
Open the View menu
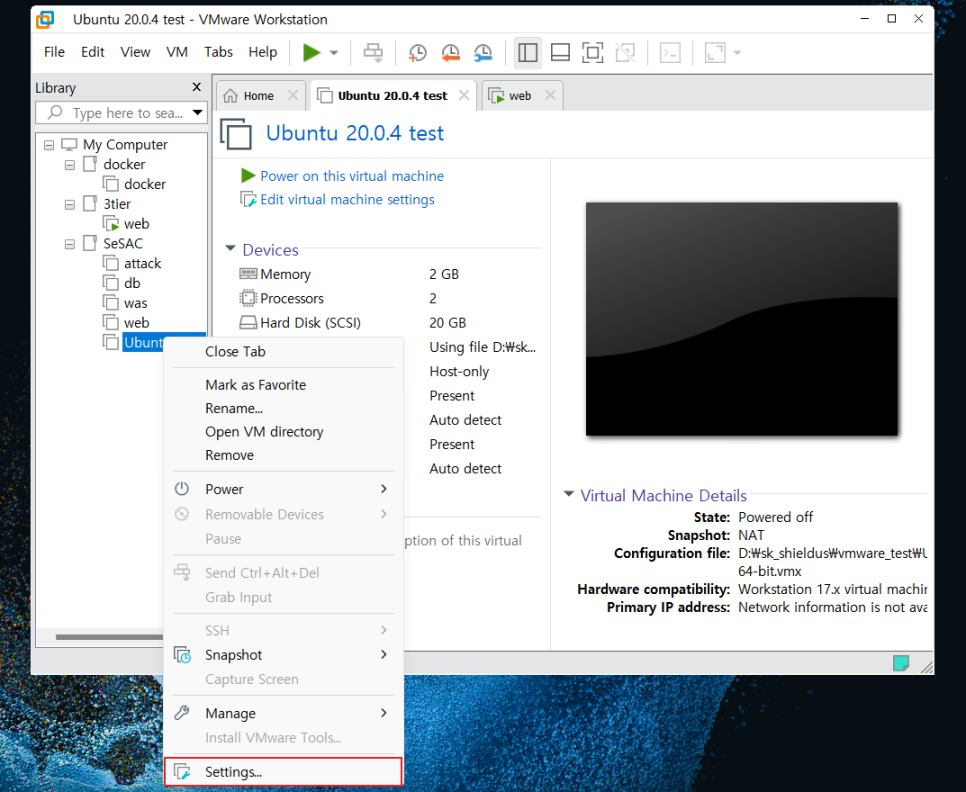(x=135, y=52)
